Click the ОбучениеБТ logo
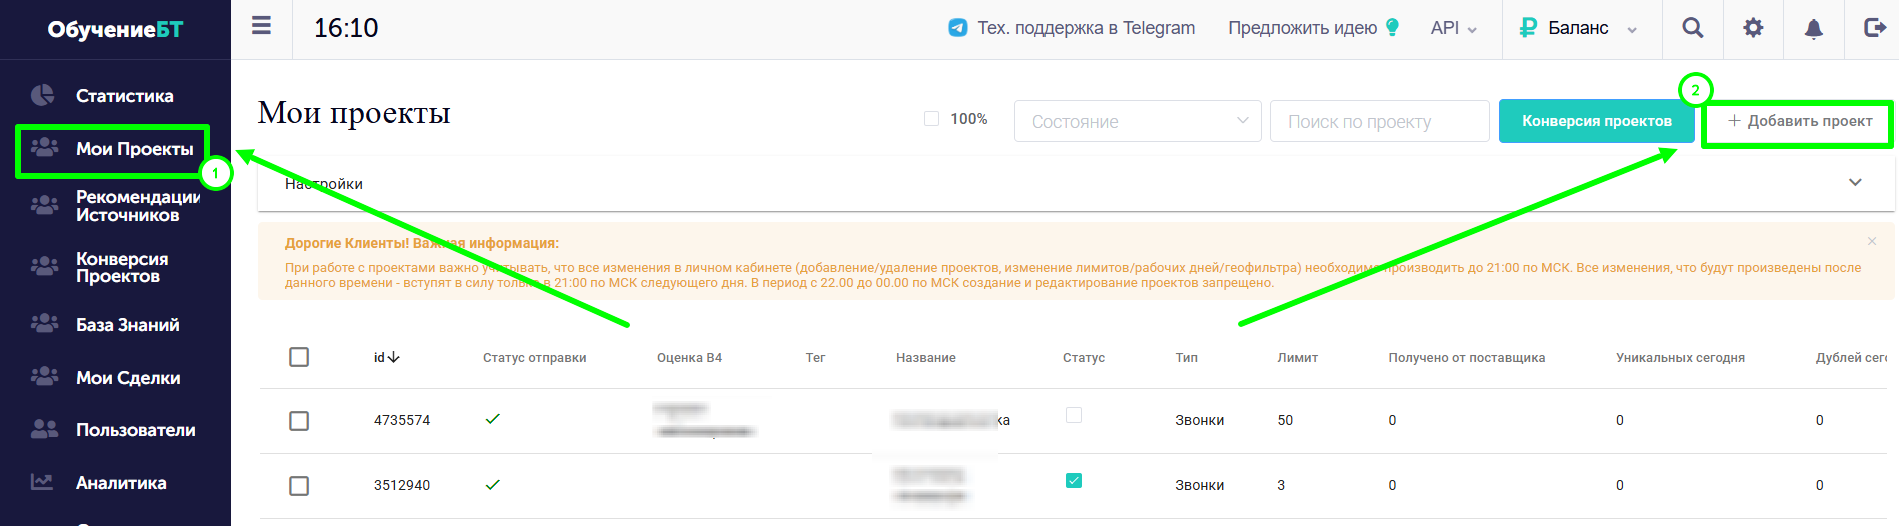The width and height of the screenshot is (1899, 526). [x=115, y=29]
